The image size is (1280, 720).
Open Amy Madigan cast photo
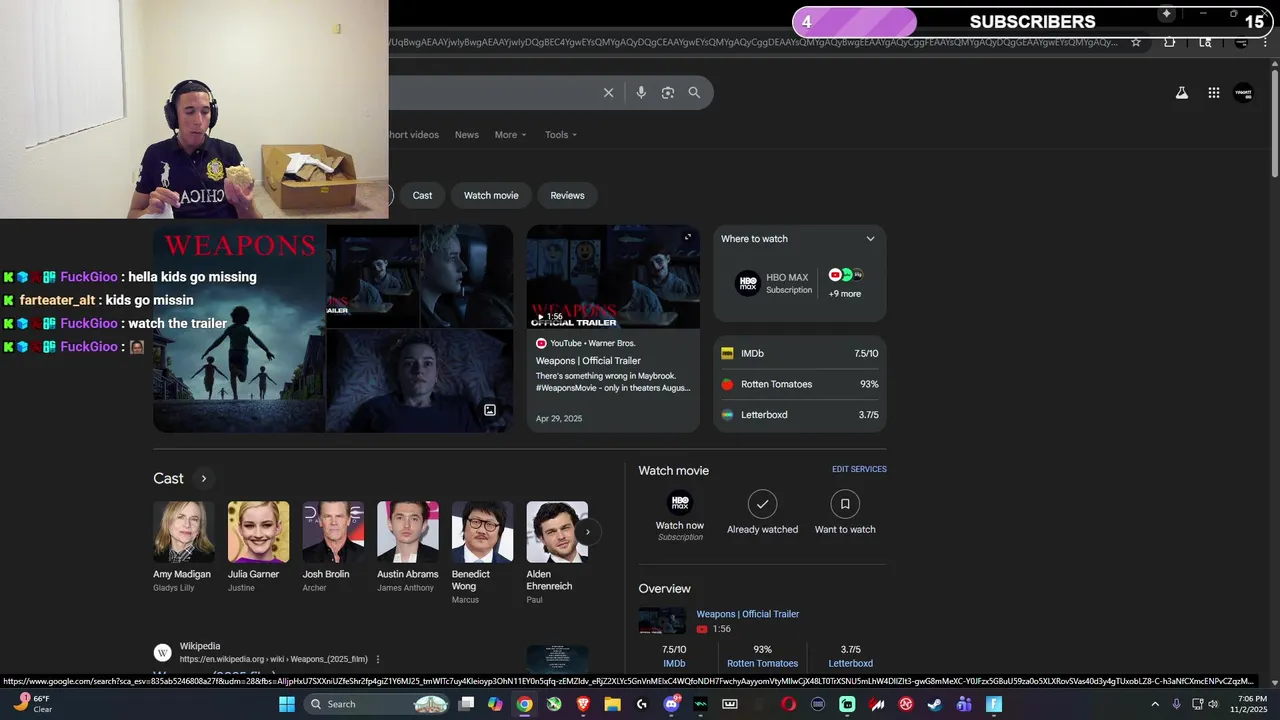pos(184,532)
